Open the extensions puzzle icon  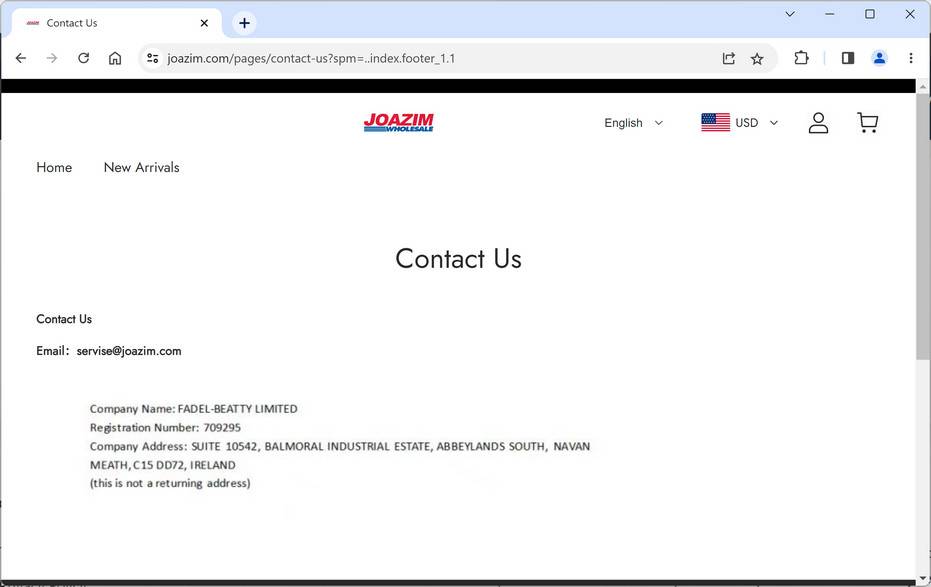[801, 58]
